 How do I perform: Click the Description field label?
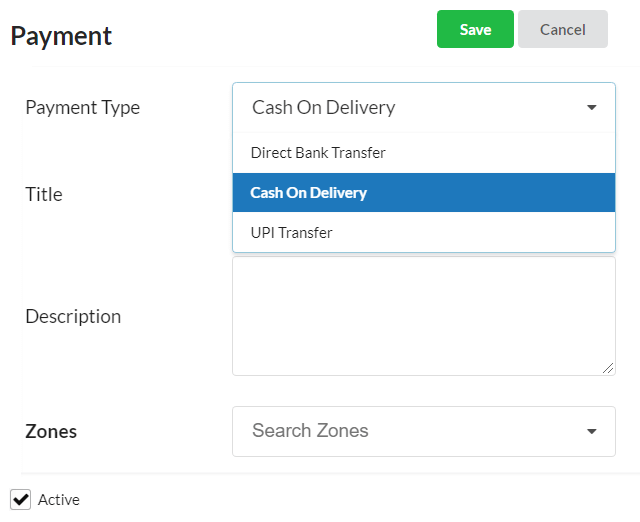73,317
